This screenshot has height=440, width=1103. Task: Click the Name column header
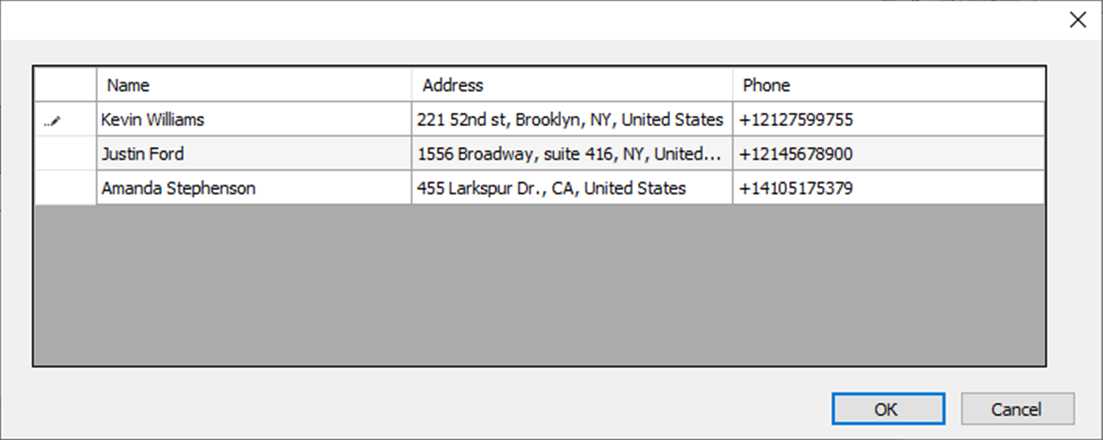(254, 85)
